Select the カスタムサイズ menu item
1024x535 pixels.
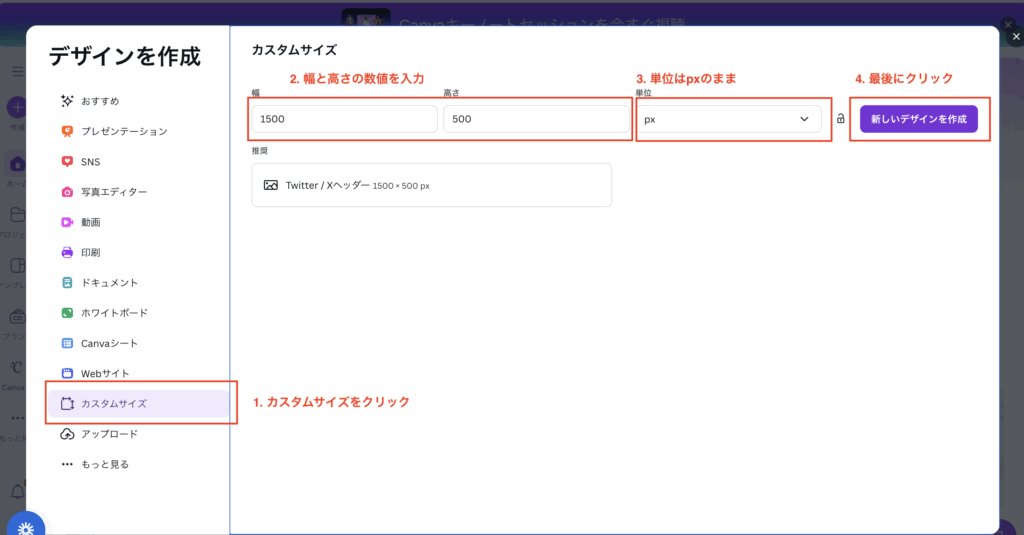[x=113, y=404]
